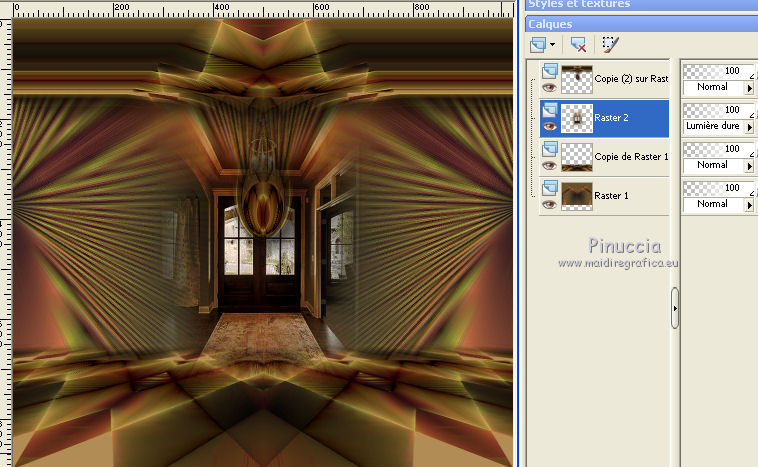Toggle visibility of Raster 2 layer
Image resolution: width=758 pixels, height=467 pixels.
click(x=549, y=127)
